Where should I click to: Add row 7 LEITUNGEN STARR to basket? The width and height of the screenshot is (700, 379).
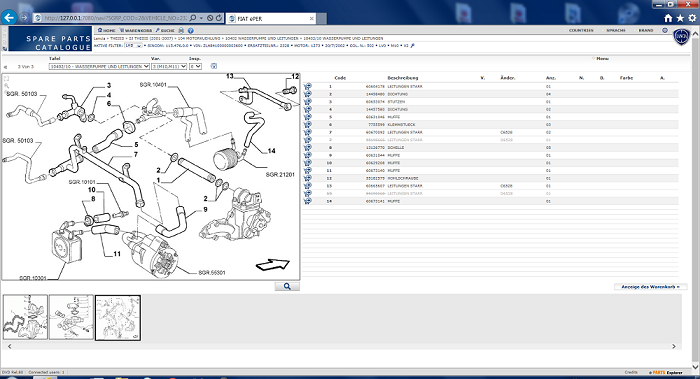[308, 133]
